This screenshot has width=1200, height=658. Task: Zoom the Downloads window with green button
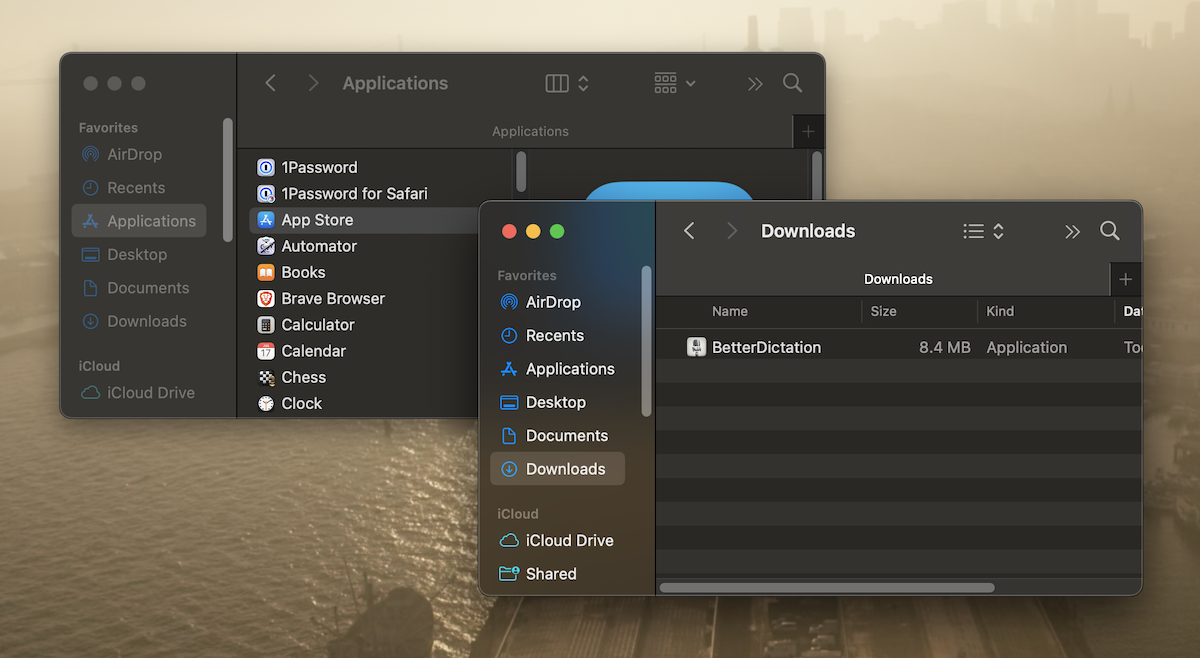point(557,231)
